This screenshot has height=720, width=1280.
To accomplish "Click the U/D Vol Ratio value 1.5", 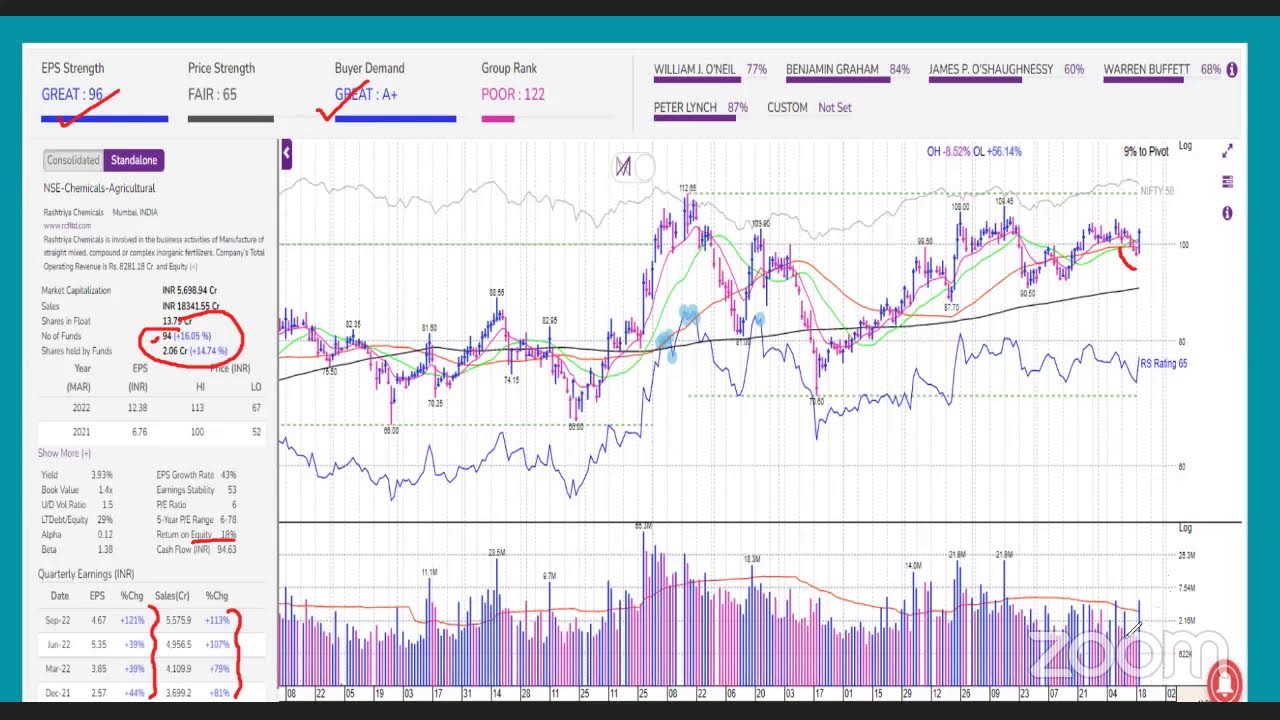I will click(x=107, y=505).
